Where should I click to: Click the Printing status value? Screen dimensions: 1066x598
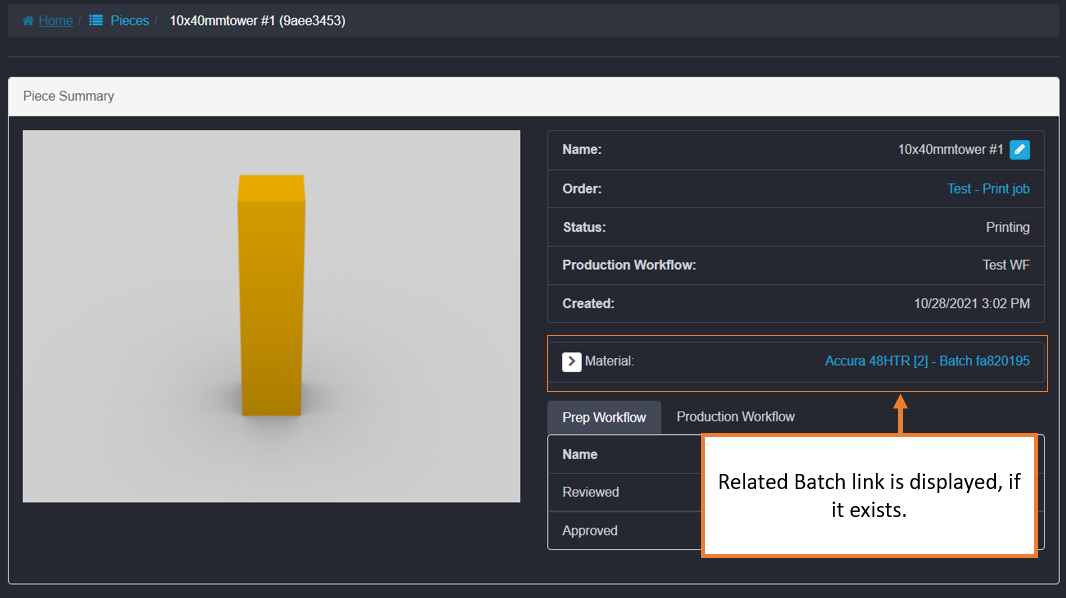[x=1007, y=227]
